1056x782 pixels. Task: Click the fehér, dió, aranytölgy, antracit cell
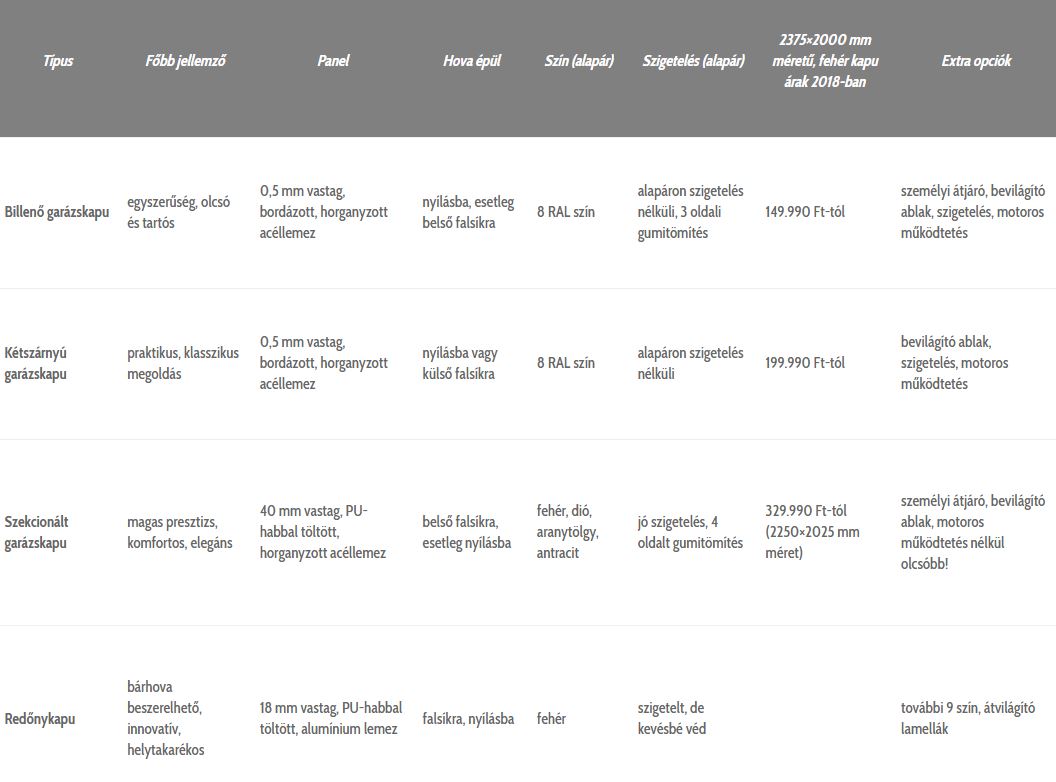coord(567,532)
